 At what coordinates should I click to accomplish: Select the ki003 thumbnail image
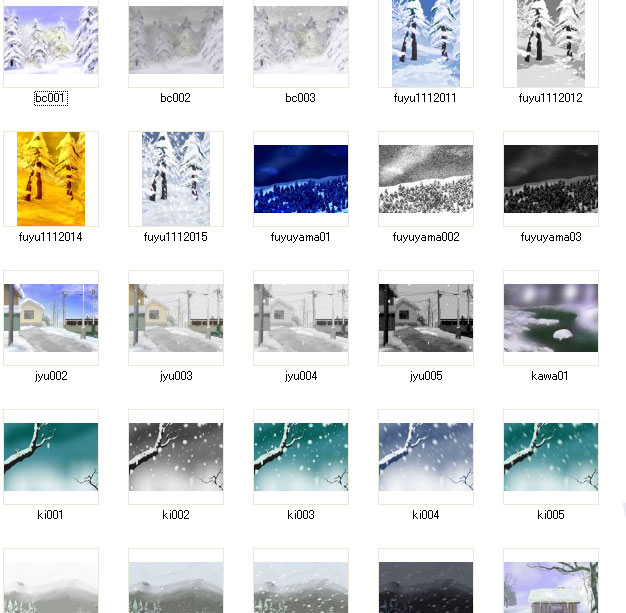[301, 457]
